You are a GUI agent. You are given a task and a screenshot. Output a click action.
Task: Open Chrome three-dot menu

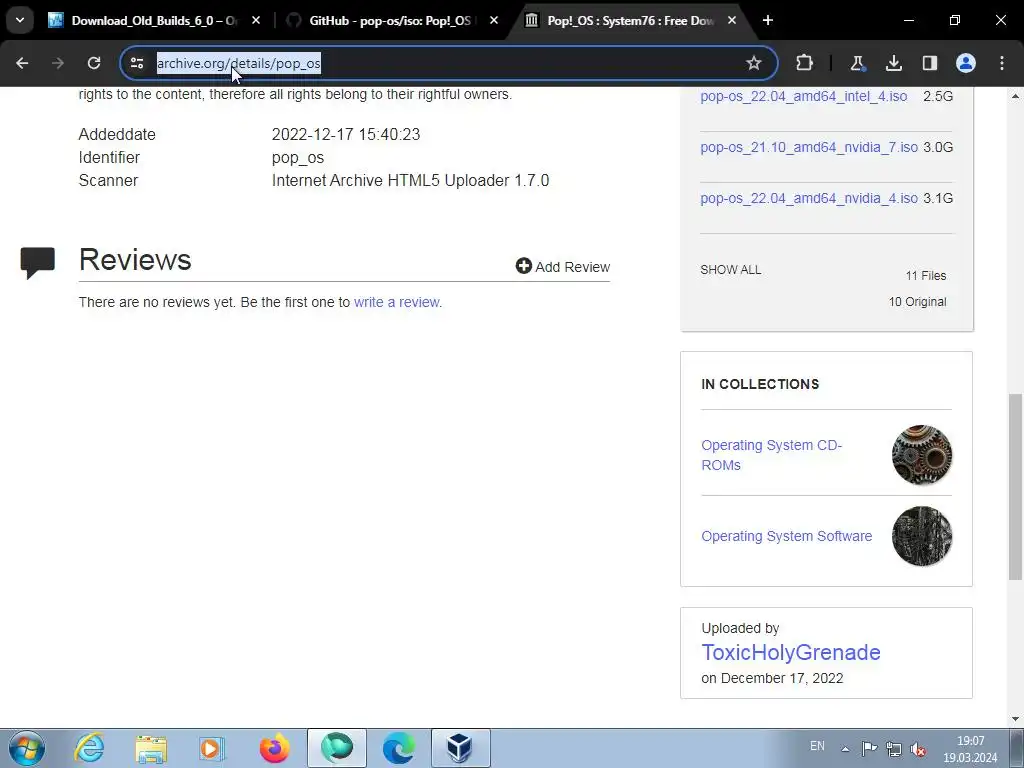[x=1002, y=63]
